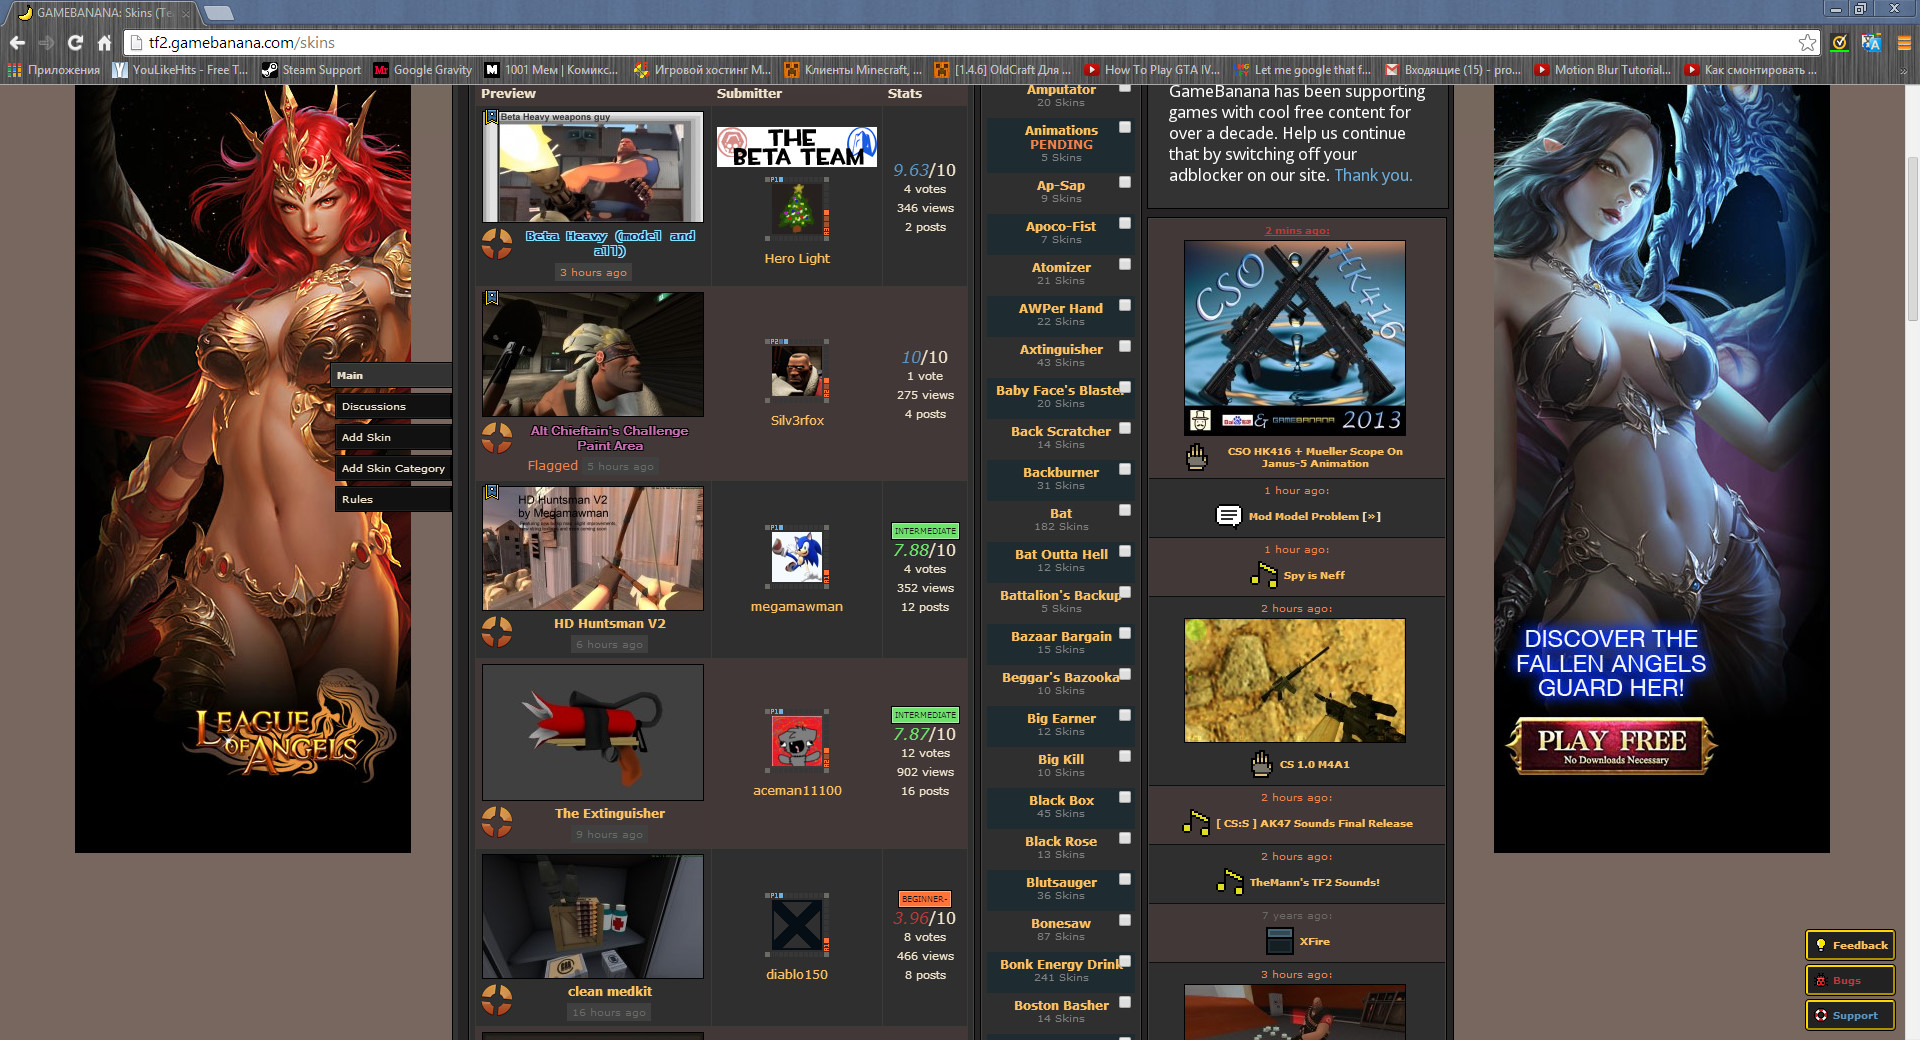Switch to the GAMEBANANA: Skins browser tab
Viewport: 1920px width, 1040px height.
[102, 13]
